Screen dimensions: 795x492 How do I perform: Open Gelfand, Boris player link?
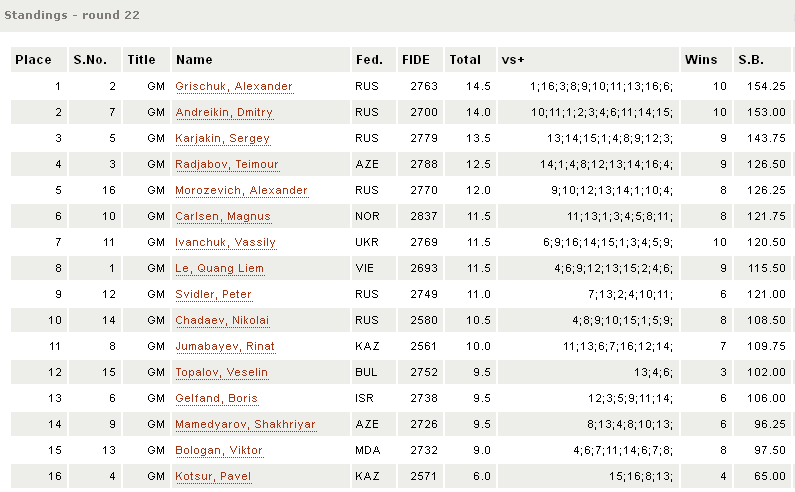tap(216, 399)
